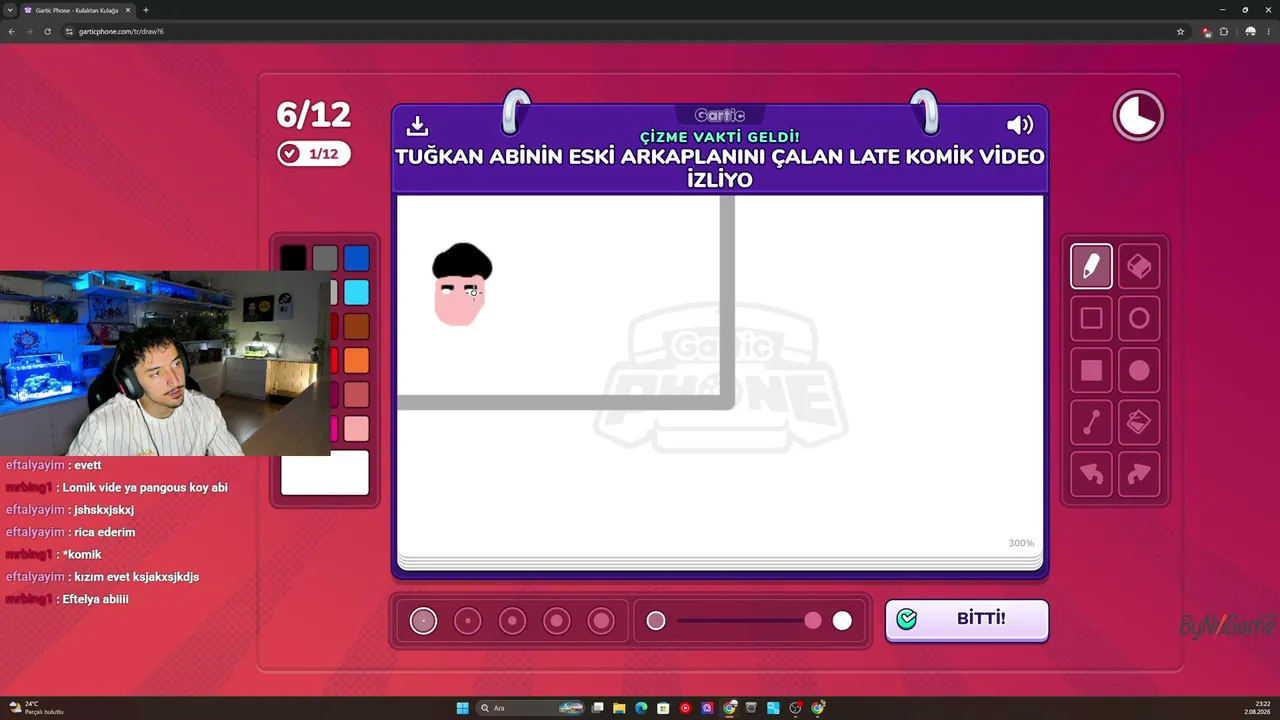Bookmark this page with the star icon
Screen dimensions: 1280x720
click(x=1180, y=31)
